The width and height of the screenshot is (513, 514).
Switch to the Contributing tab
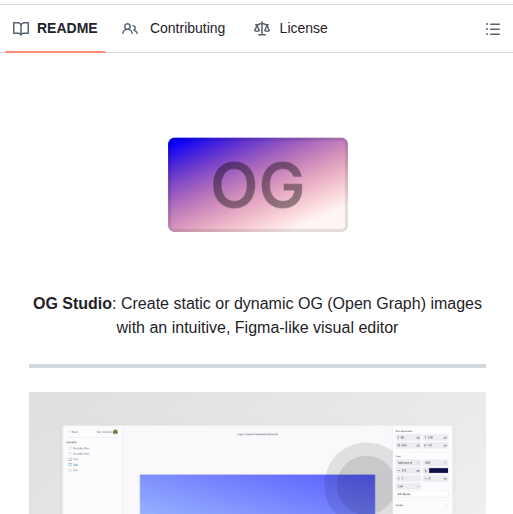[x=174, y=28]
